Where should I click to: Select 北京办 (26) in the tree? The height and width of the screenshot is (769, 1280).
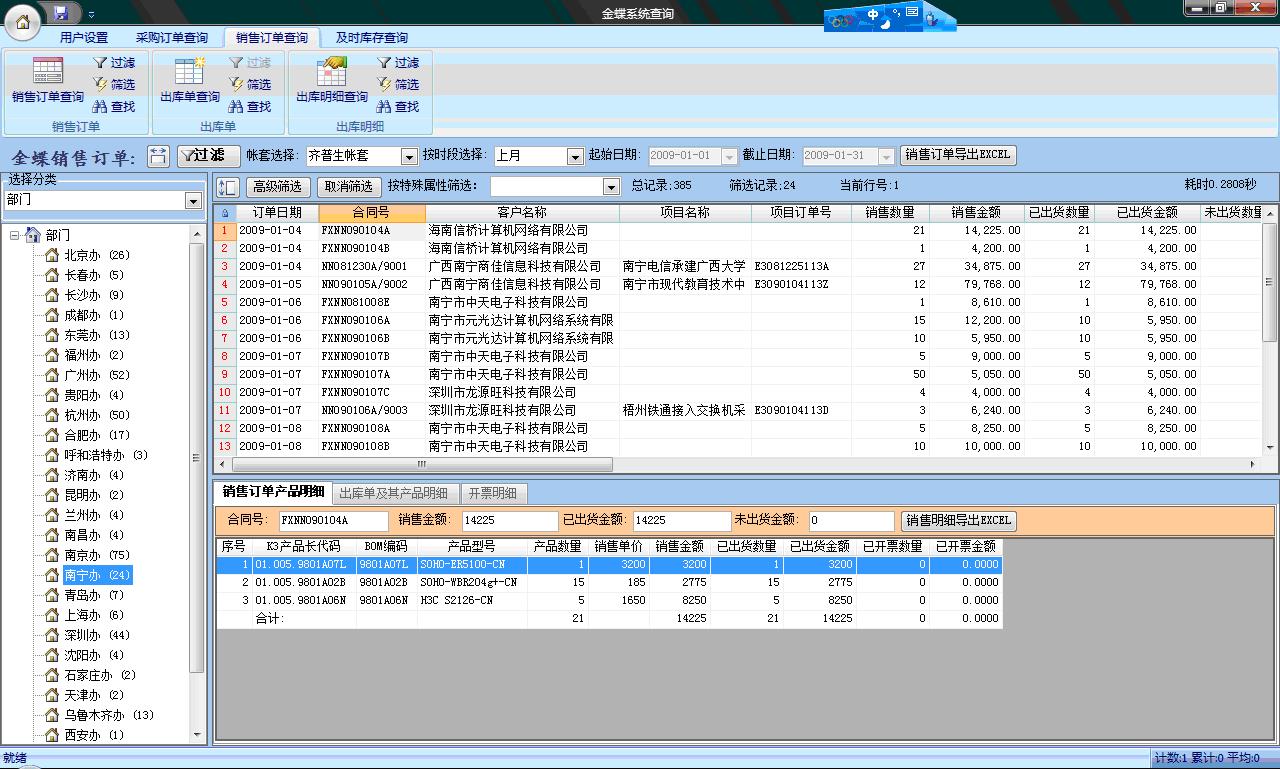(x=97, y=255)
